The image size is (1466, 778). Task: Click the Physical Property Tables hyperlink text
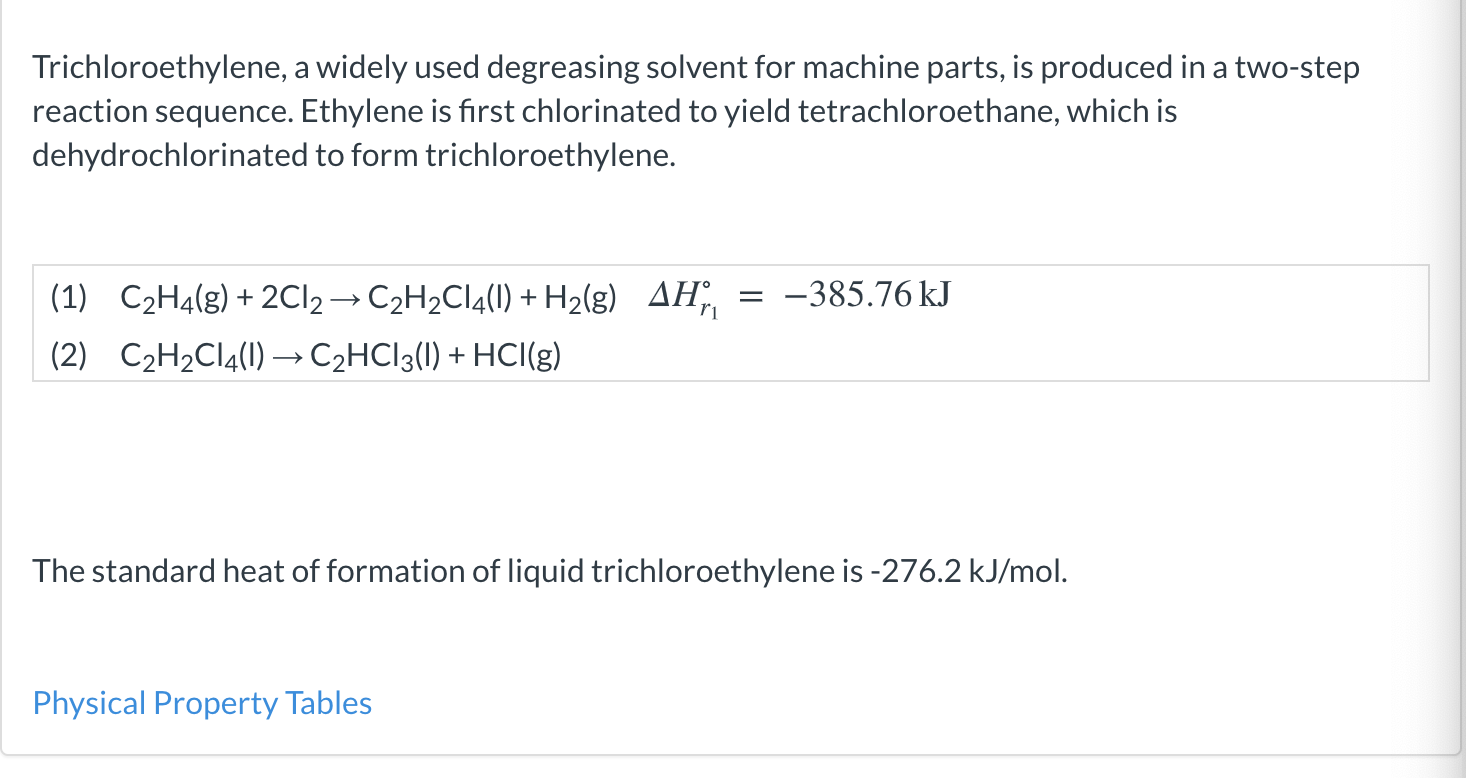pos(200,703)
